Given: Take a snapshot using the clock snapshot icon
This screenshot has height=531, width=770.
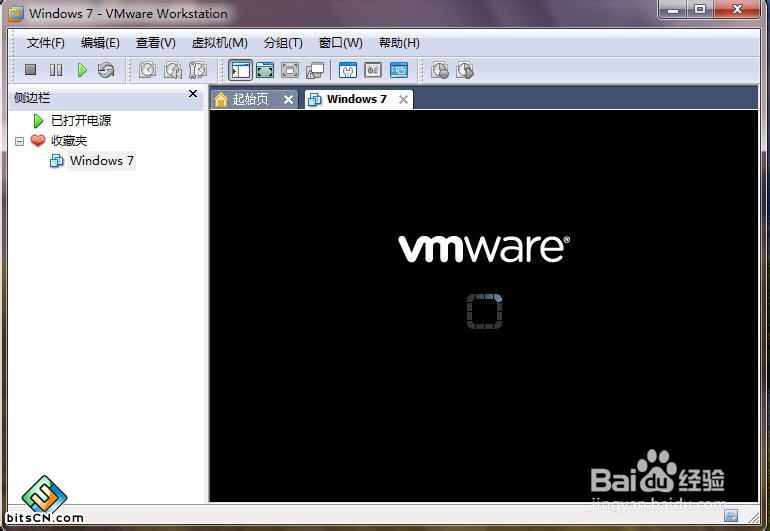Looking at the screenshot, I should 147,70.
